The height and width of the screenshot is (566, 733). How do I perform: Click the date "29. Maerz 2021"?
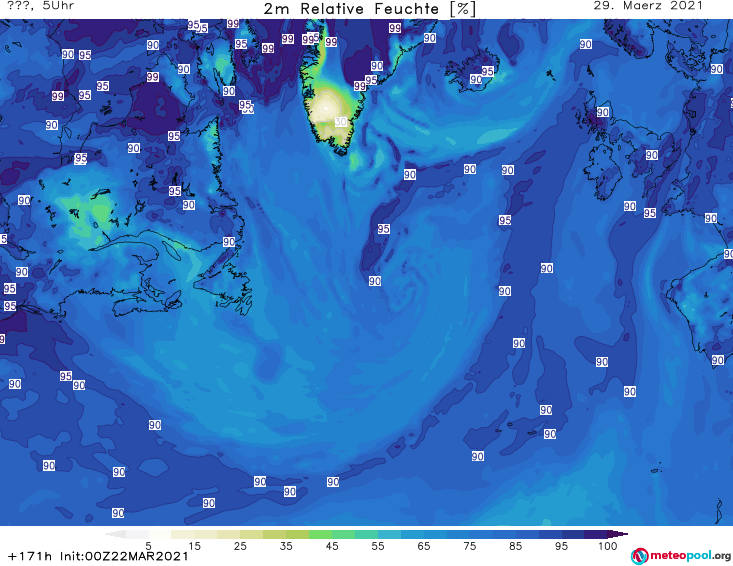pos(648,6)
